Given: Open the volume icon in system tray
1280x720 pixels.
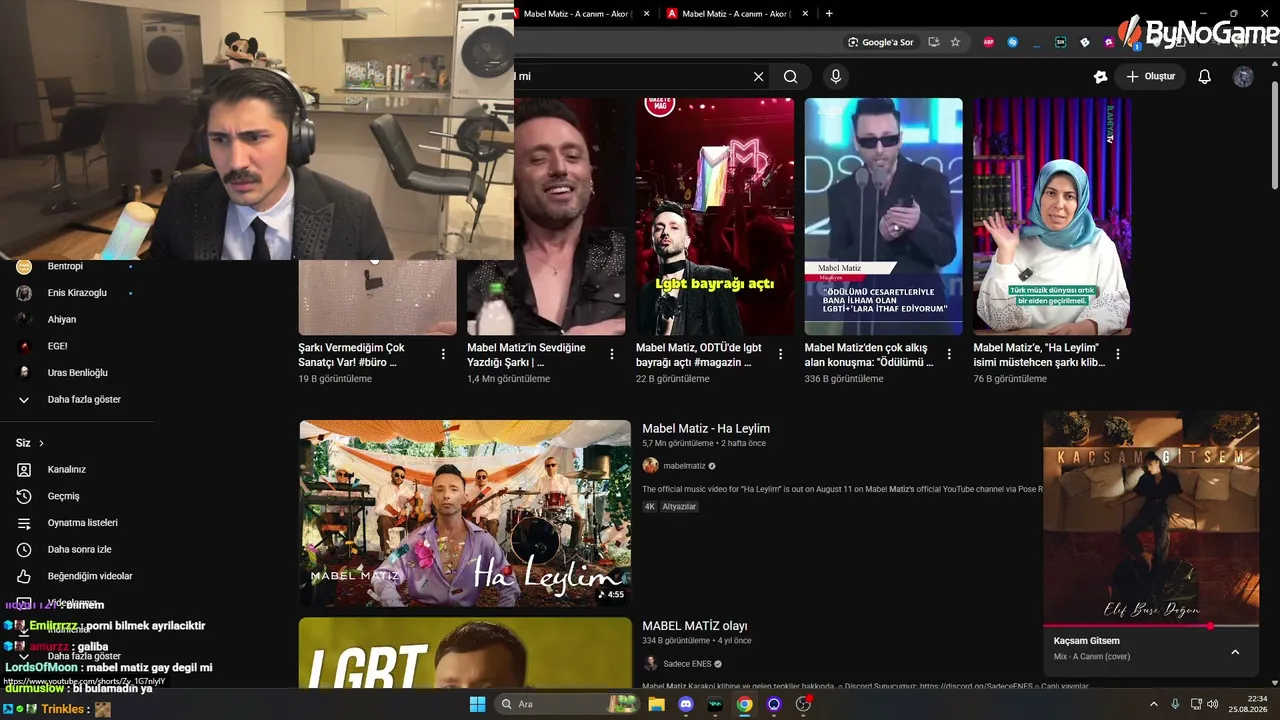Looking at the screenshot, I should [x=1212, y=704].
